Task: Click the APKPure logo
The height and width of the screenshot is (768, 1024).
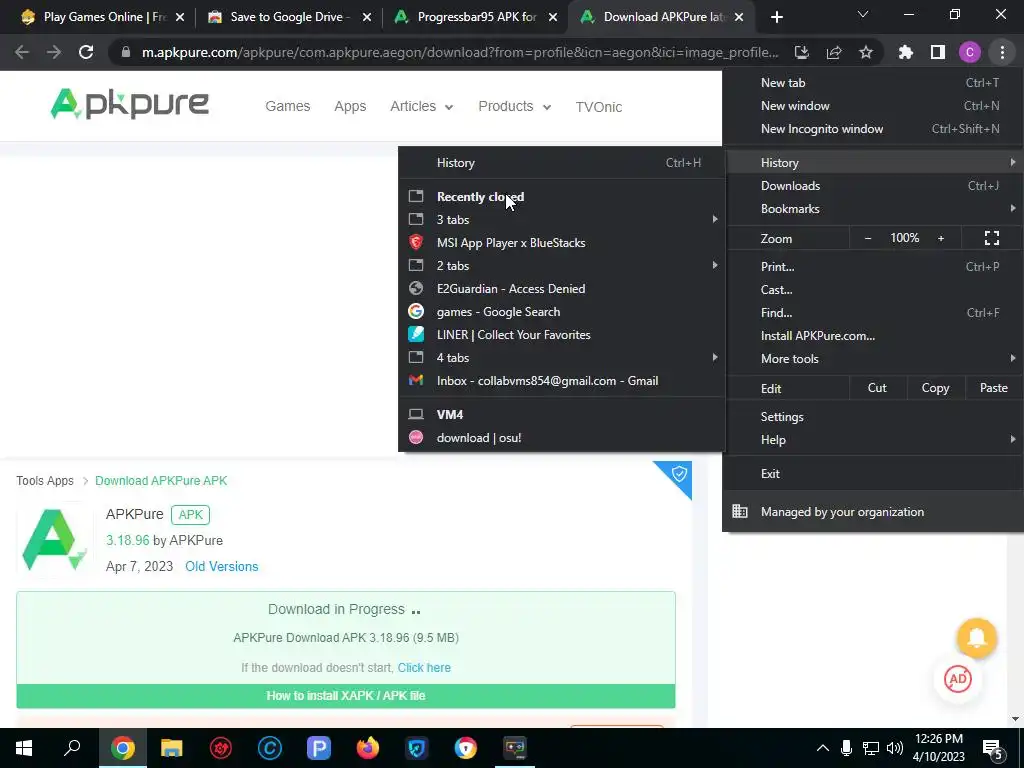Action: (129, 104)
